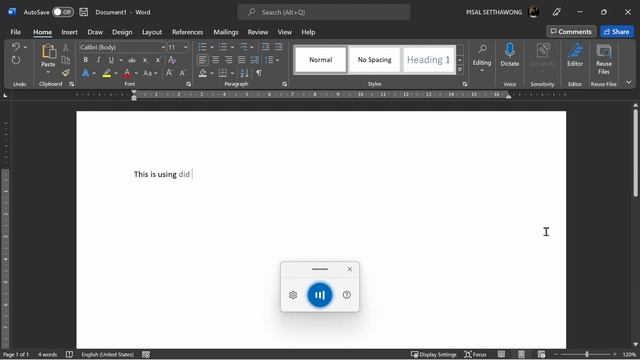The height and width of the screenshot is (360, 640).
Task: Center the paragraph text
Action: tap(216, 60)
